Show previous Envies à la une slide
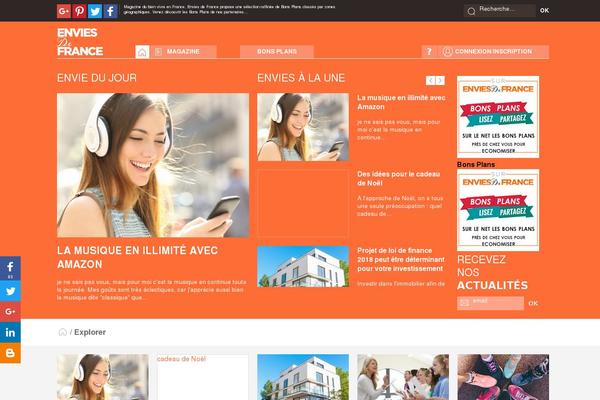This screenshot has width=600, height=400. click(x=431, y=80)
